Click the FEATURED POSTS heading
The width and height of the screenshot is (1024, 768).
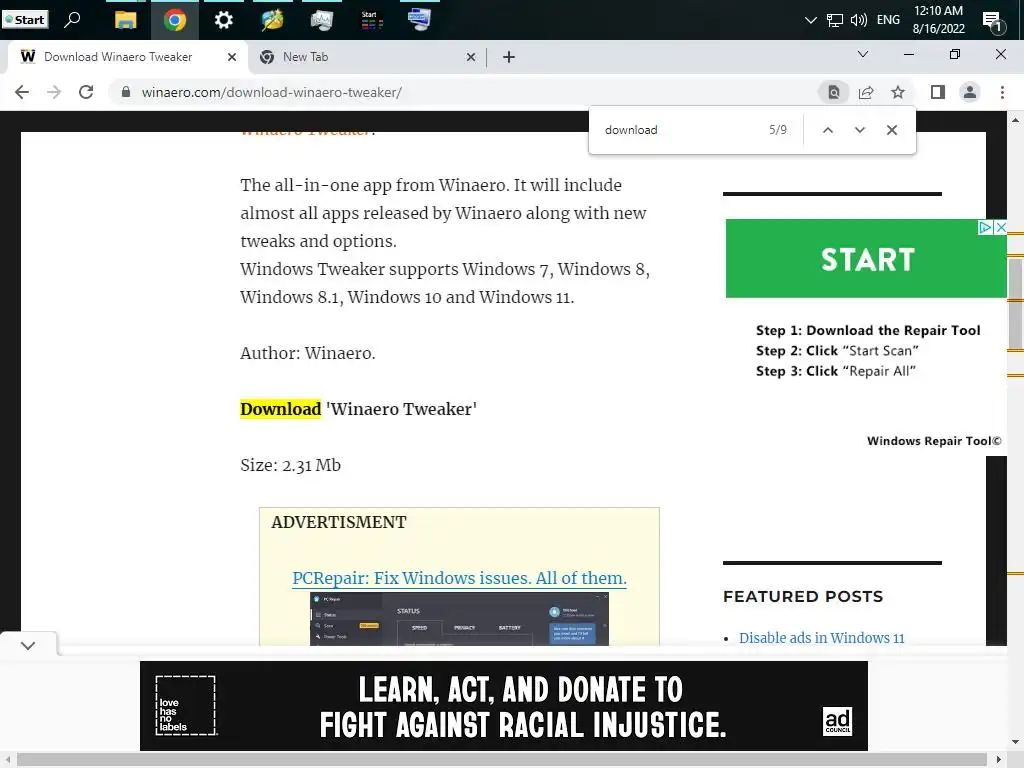(x=803, y=596)
